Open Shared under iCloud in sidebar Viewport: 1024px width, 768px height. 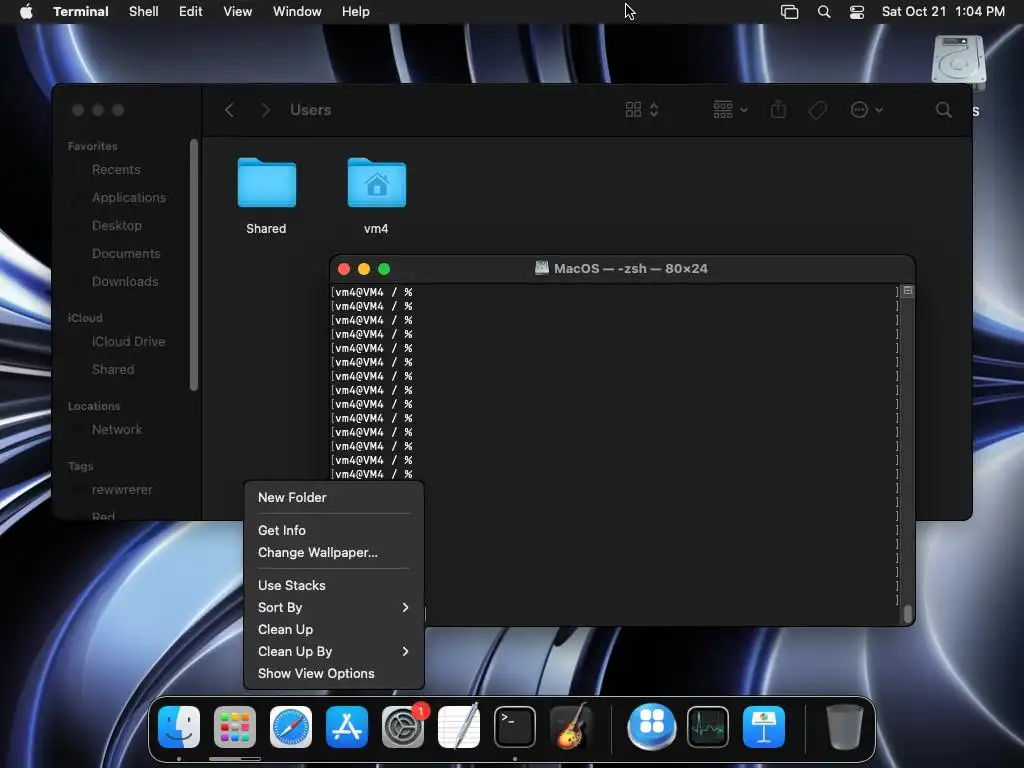tap(113, 370)
